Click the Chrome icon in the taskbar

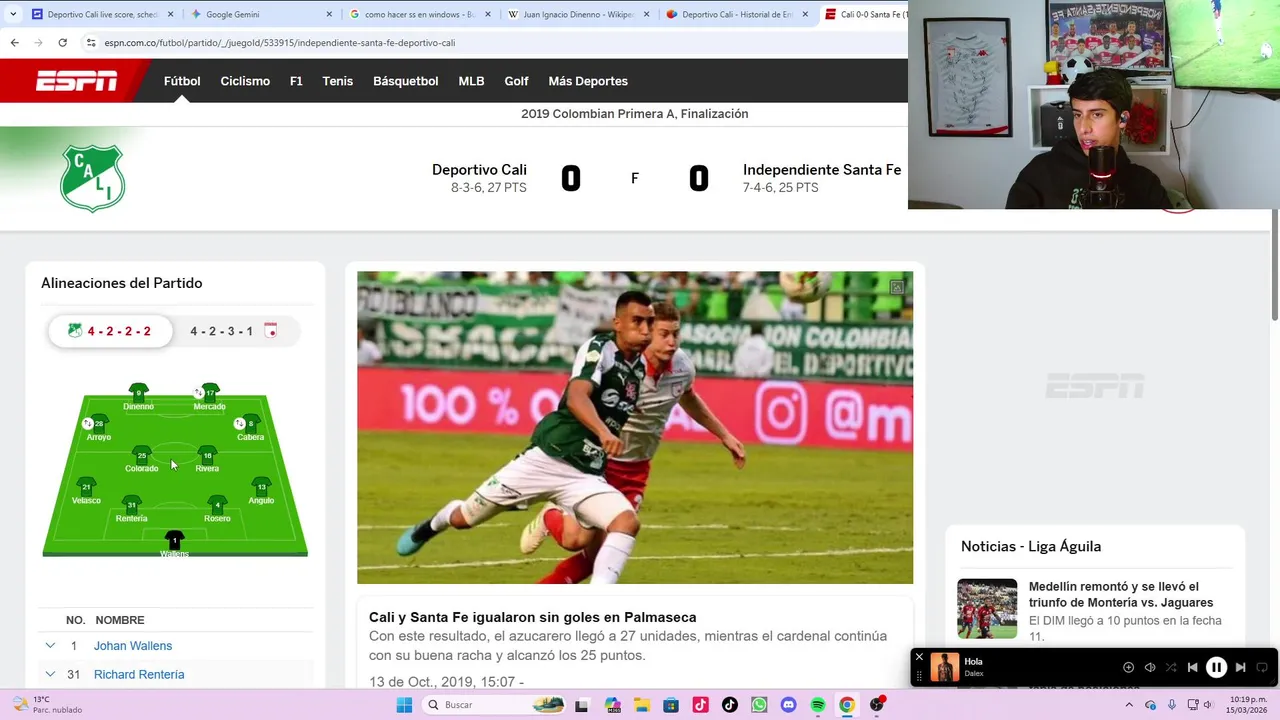(847, 705)
